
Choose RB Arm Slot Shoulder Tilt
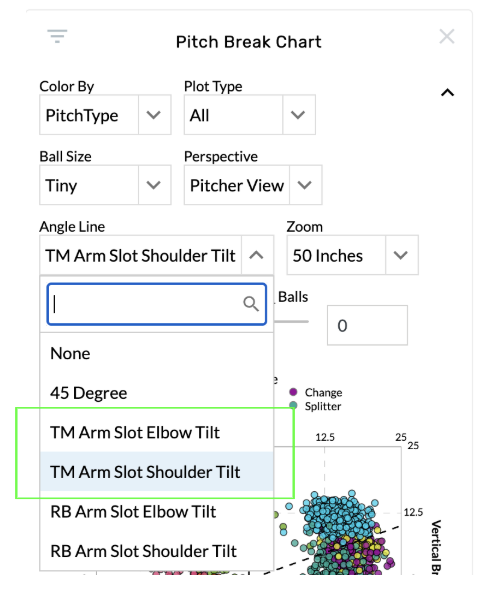(157, 551)
